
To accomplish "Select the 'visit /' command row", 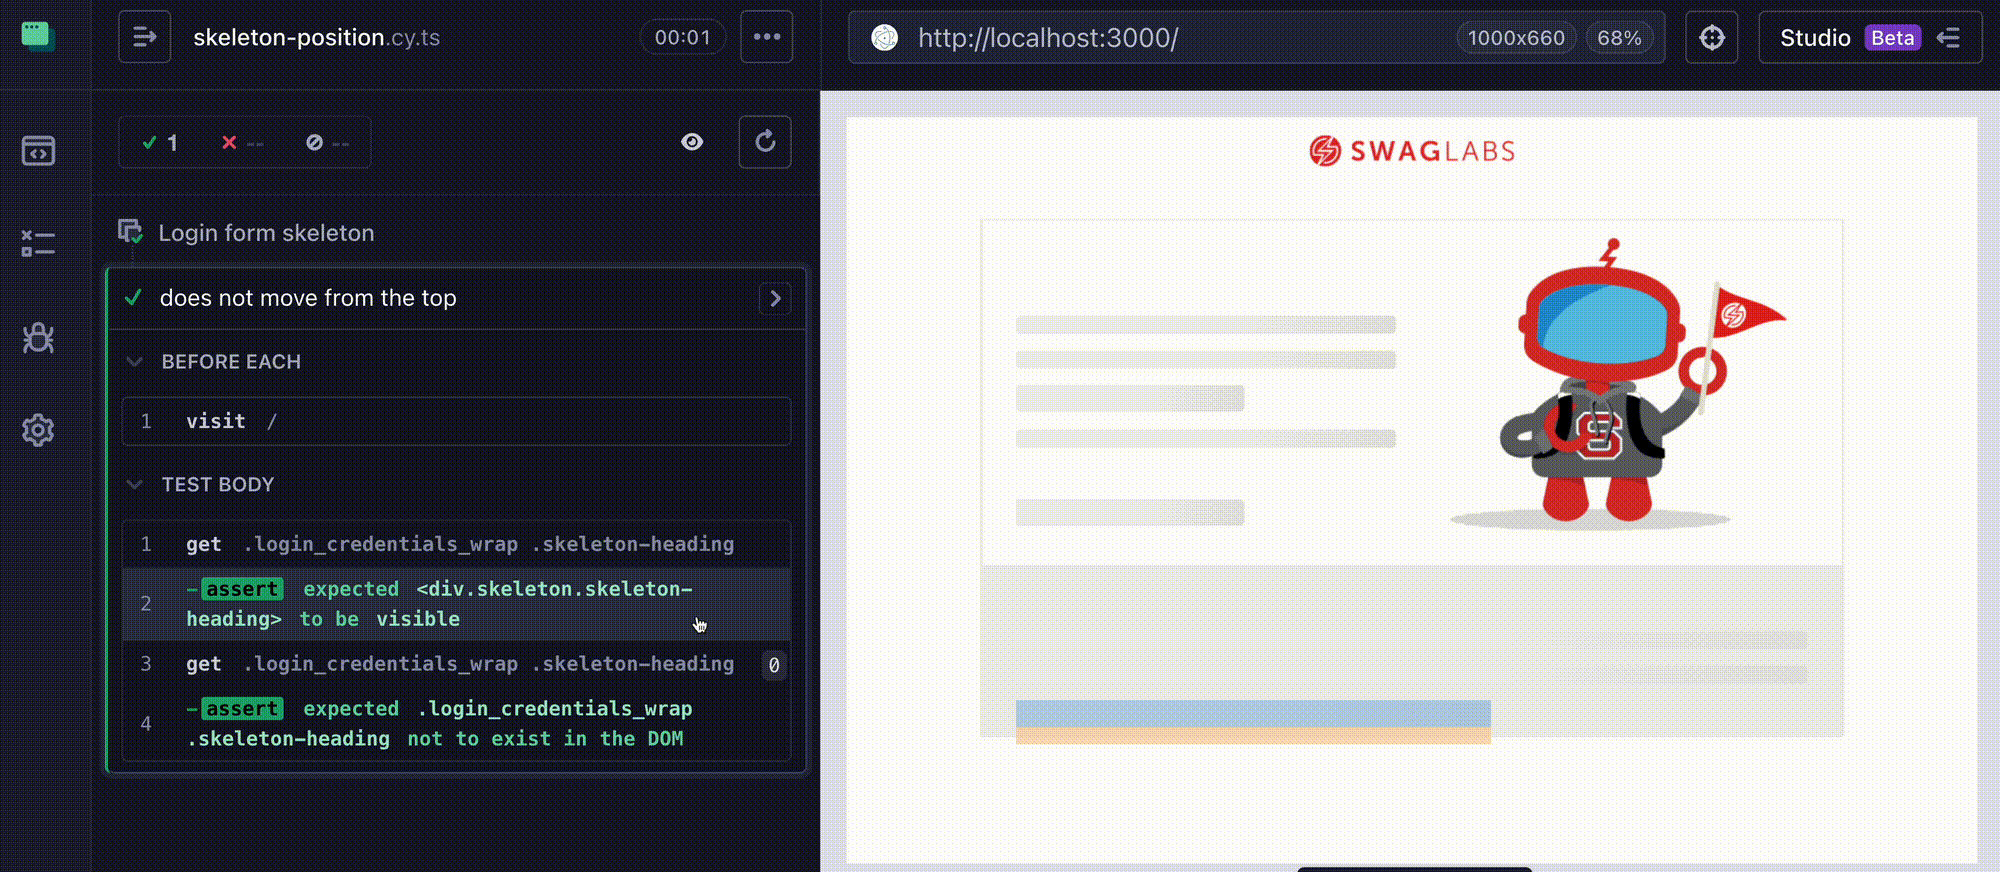I will click(x=456, y=421).
